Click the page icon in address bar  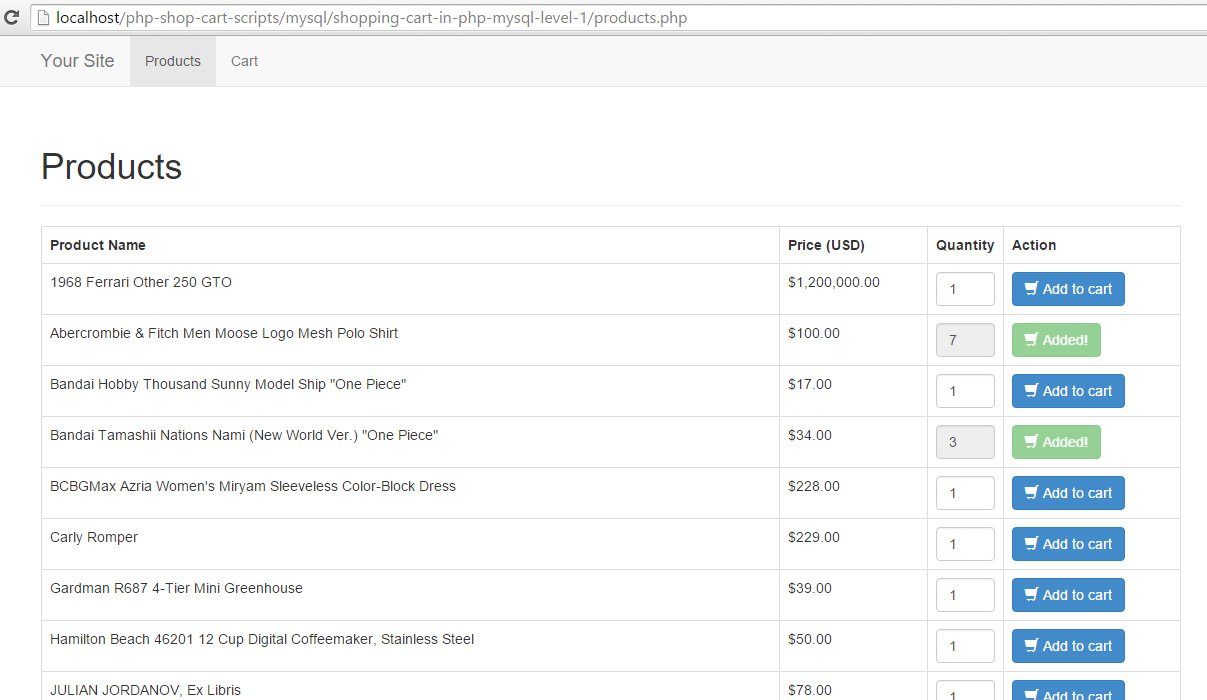coord(42,17)
